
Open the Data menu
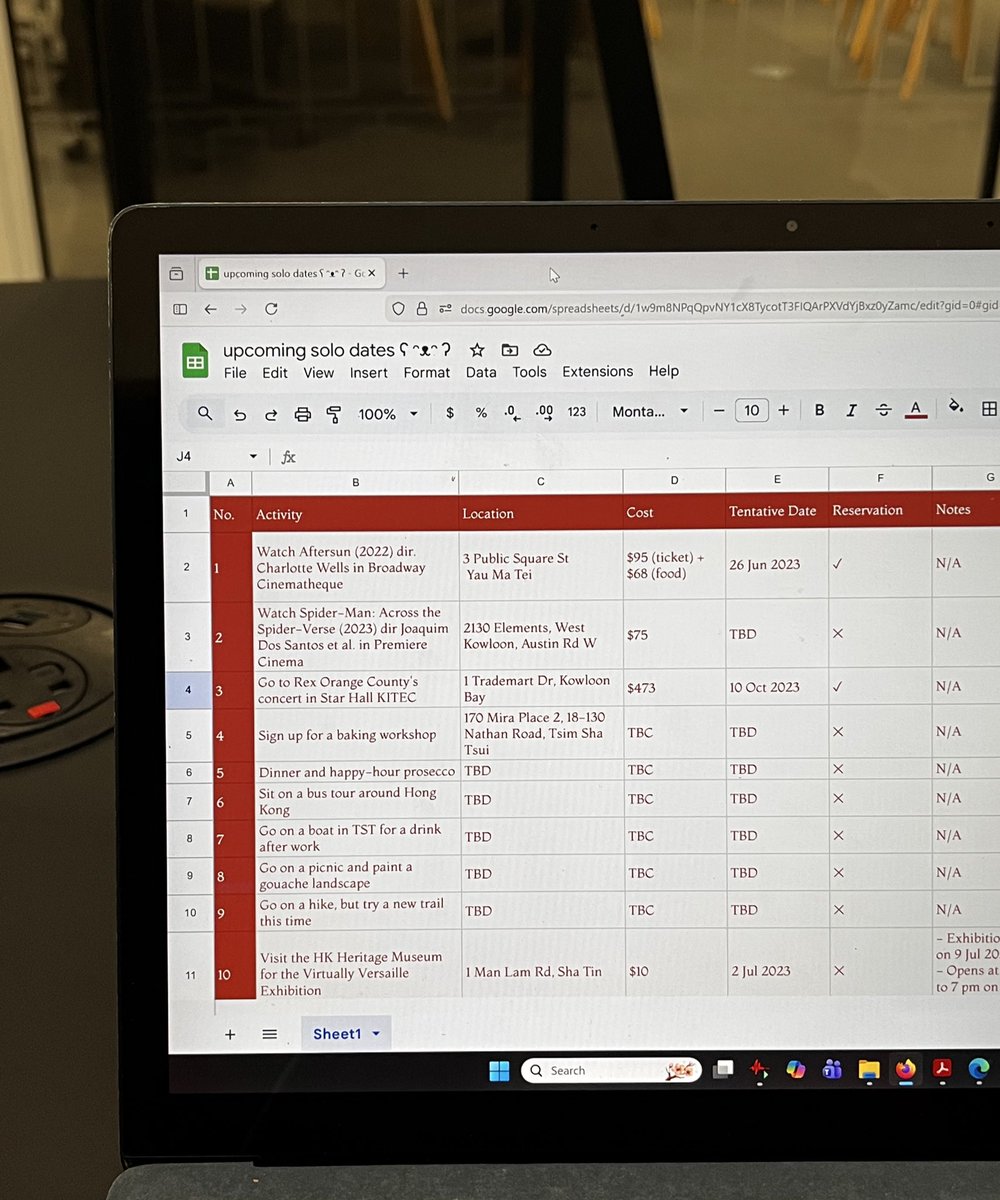(481, 372)
